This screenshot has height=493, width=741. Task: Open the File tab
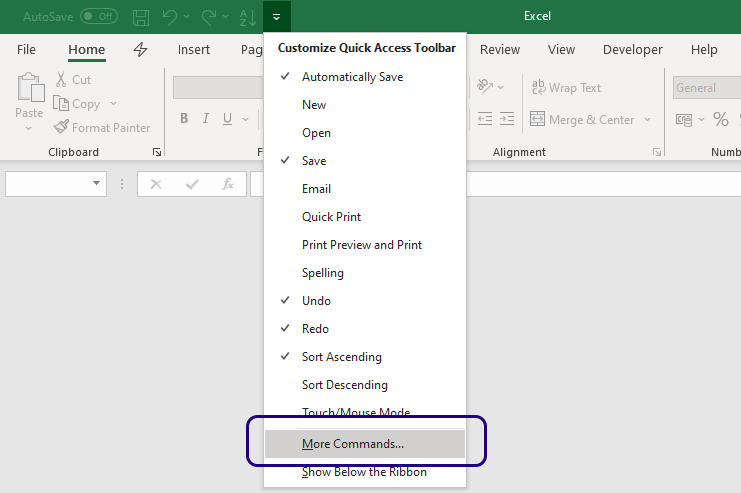pos(26,49)
